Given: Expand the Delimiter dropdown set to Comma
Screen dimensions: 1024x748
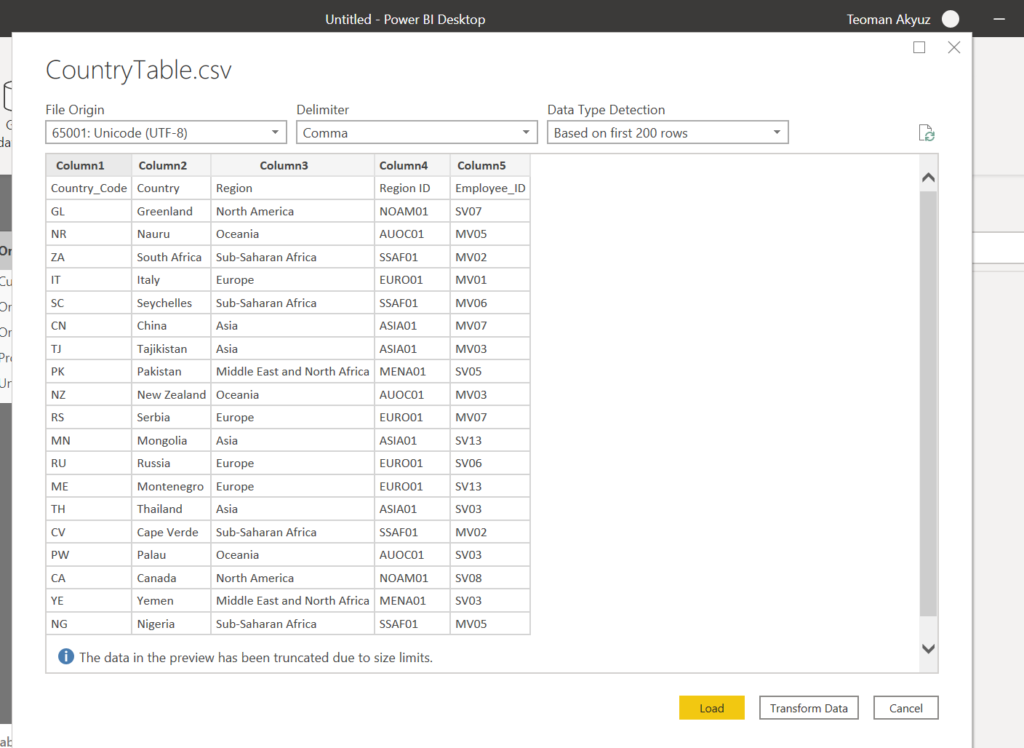Looking at the screenshot, I should 416,133.
